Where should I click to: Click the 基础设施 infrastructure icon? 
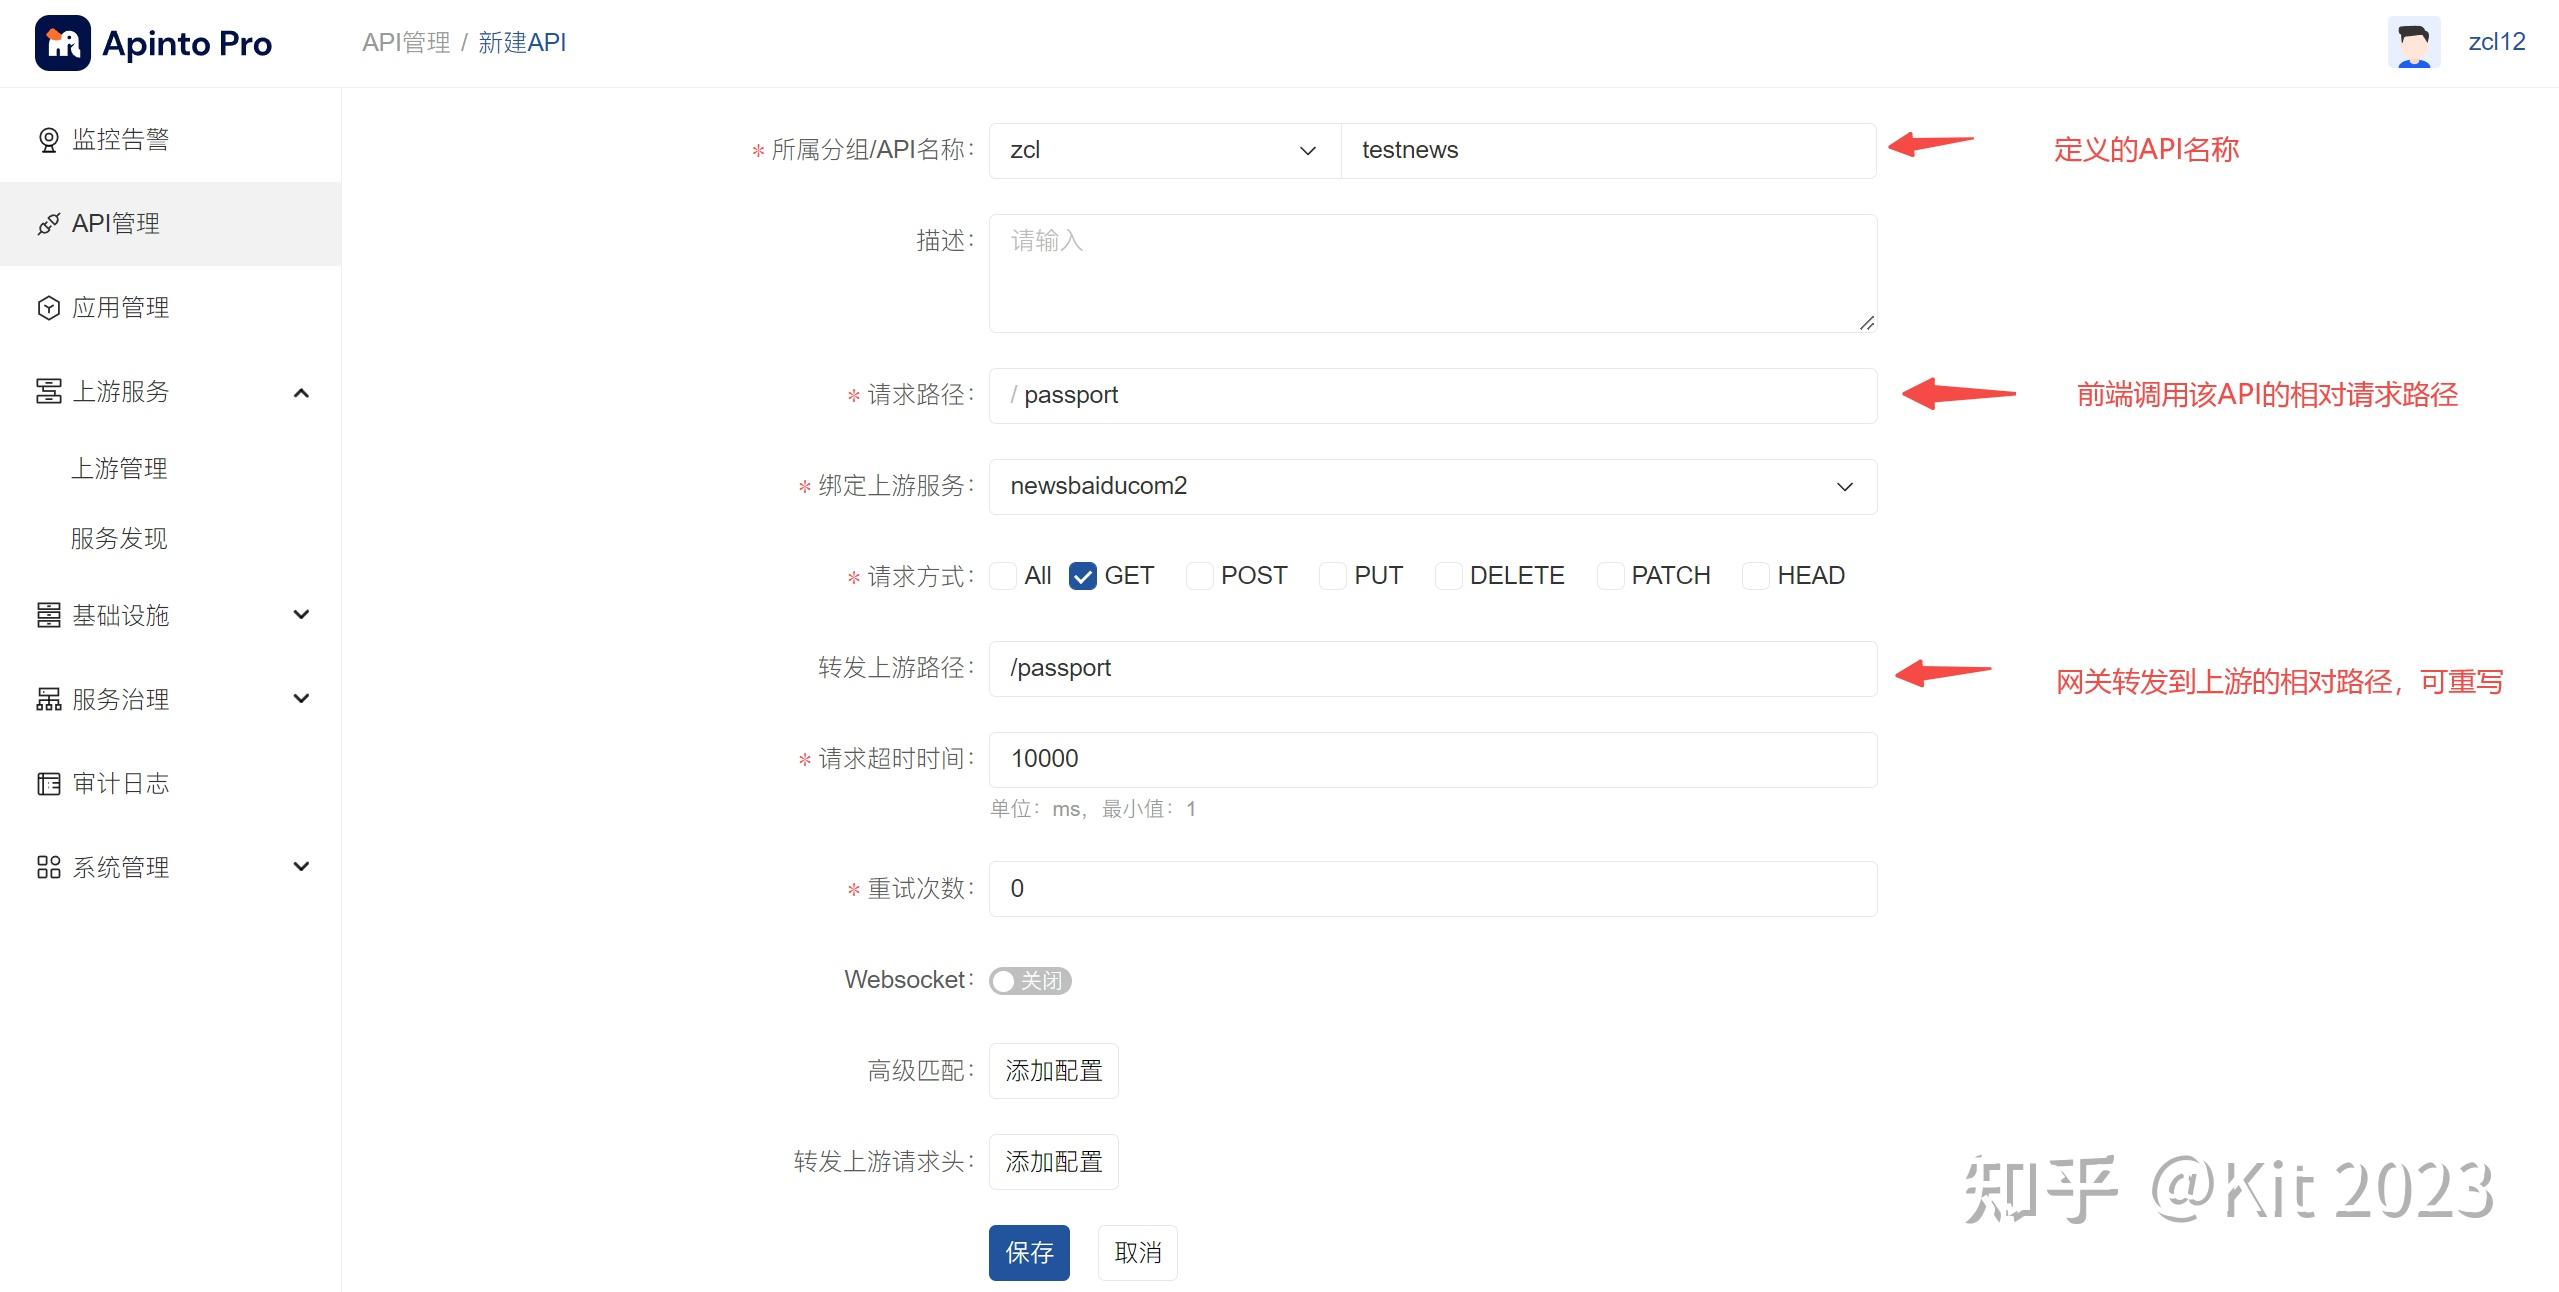point(48,615)
